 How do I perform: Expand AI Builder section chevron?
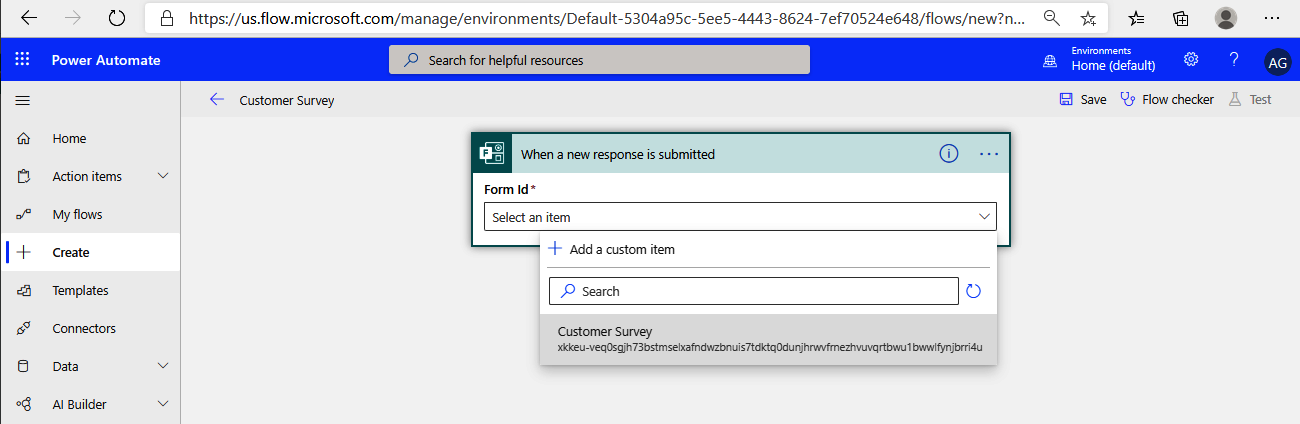(164, 404)
